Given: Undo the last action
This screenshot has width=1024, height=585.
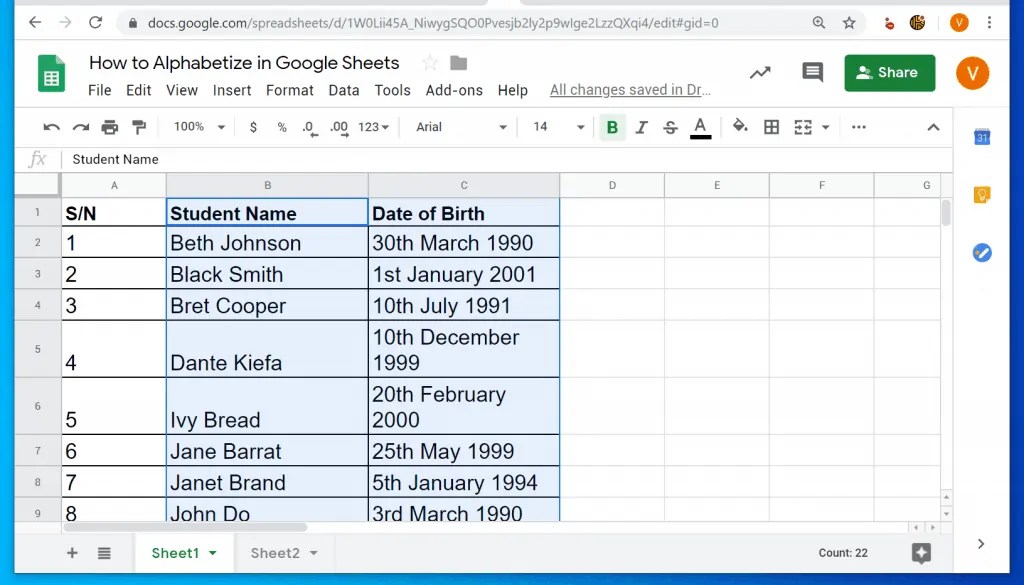Looking at the screenshot, I should 51,126.
